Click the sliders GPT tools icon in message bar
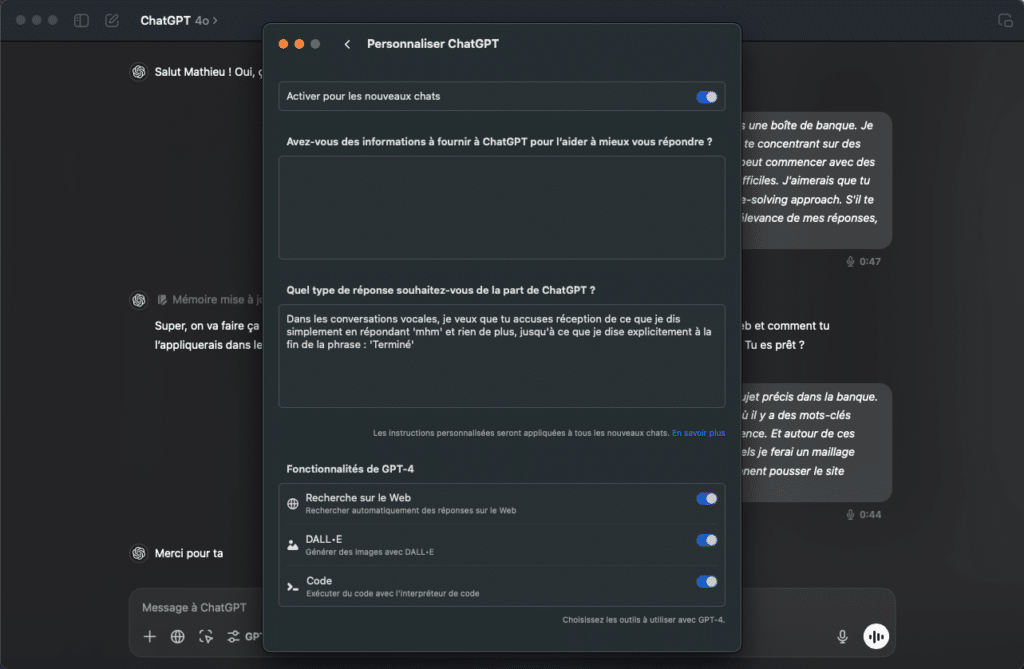Screen dimensions: 1024x669 (x=233, y=636)
